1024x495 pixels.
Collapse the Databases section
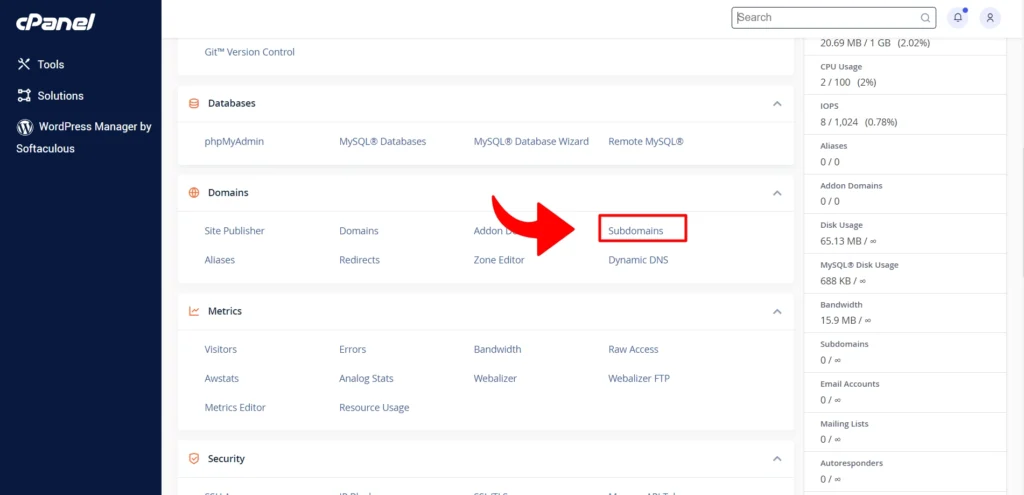776,103
